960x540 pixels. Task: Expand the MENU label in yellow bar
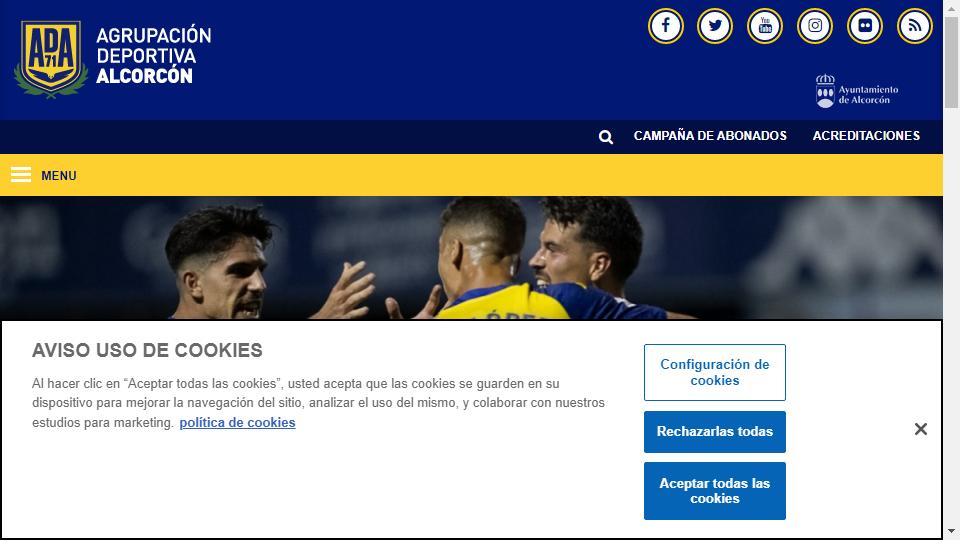point(59,176)
